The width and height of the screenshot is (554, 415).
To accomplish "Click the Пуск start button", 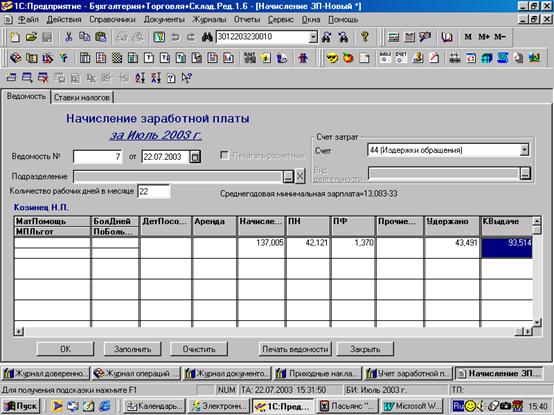I will [x=21, y=406].
